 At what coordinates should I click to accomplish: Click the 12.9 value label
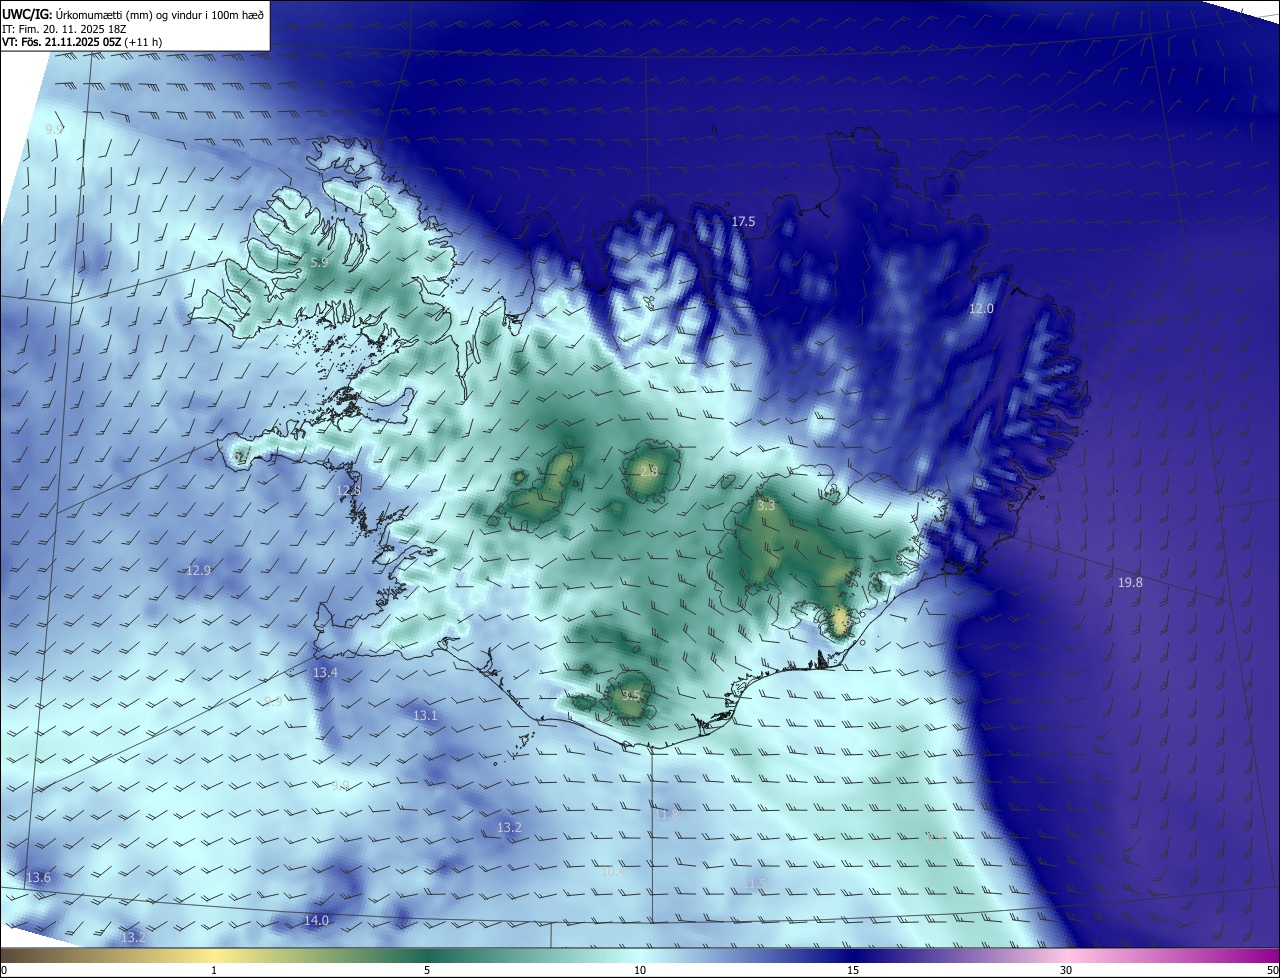[x=199, y=571]
